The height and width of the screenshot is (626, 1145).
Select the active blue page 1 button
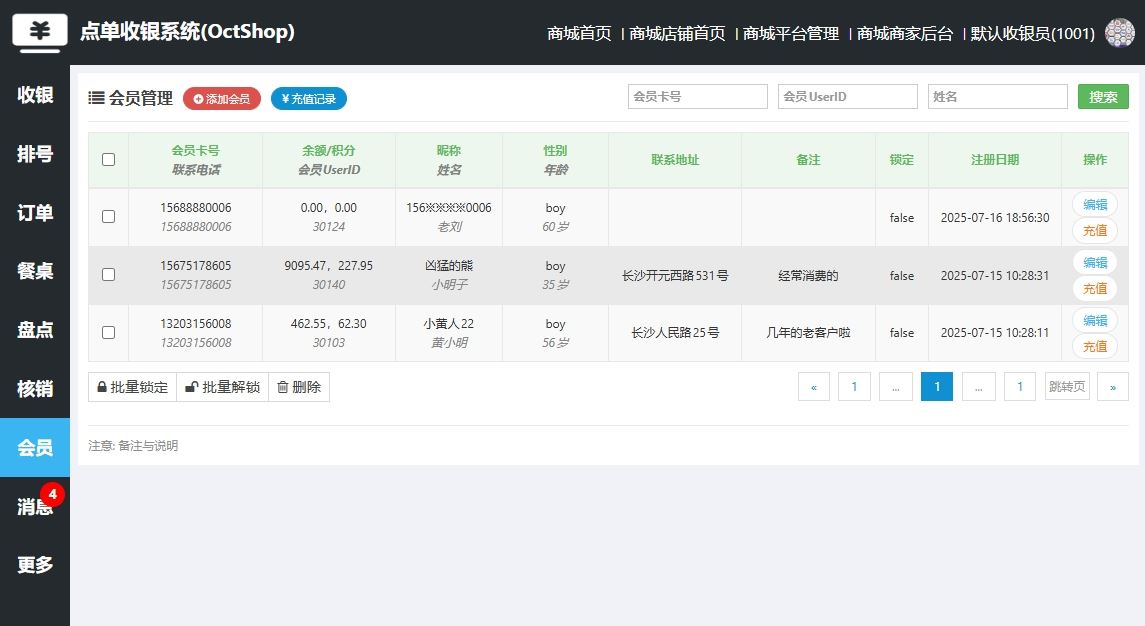coord(937,387)
